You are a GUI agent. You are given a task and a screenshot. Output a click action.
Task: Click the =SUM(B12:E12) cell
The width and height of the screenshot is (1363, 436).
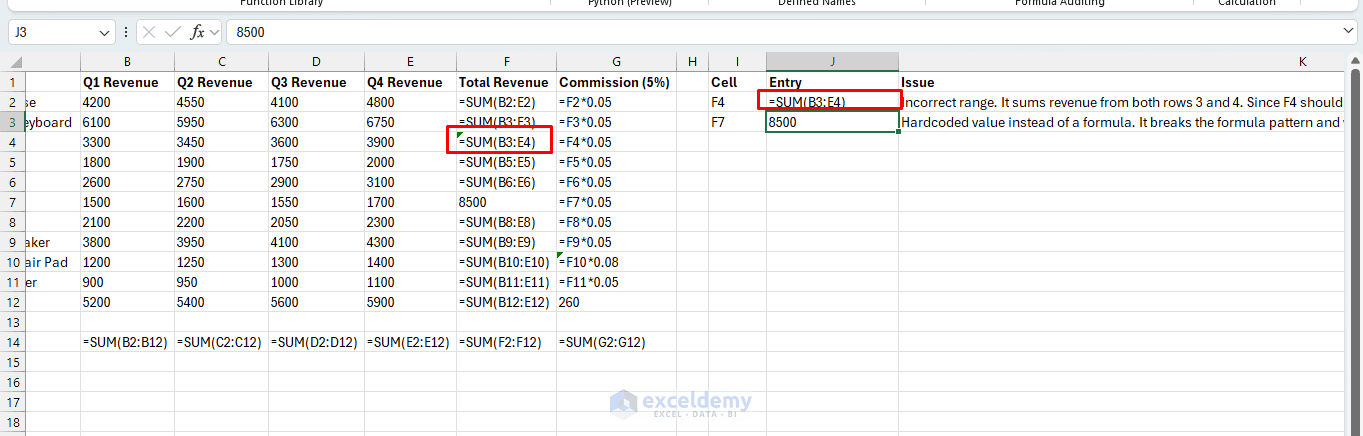click(506, 302)
